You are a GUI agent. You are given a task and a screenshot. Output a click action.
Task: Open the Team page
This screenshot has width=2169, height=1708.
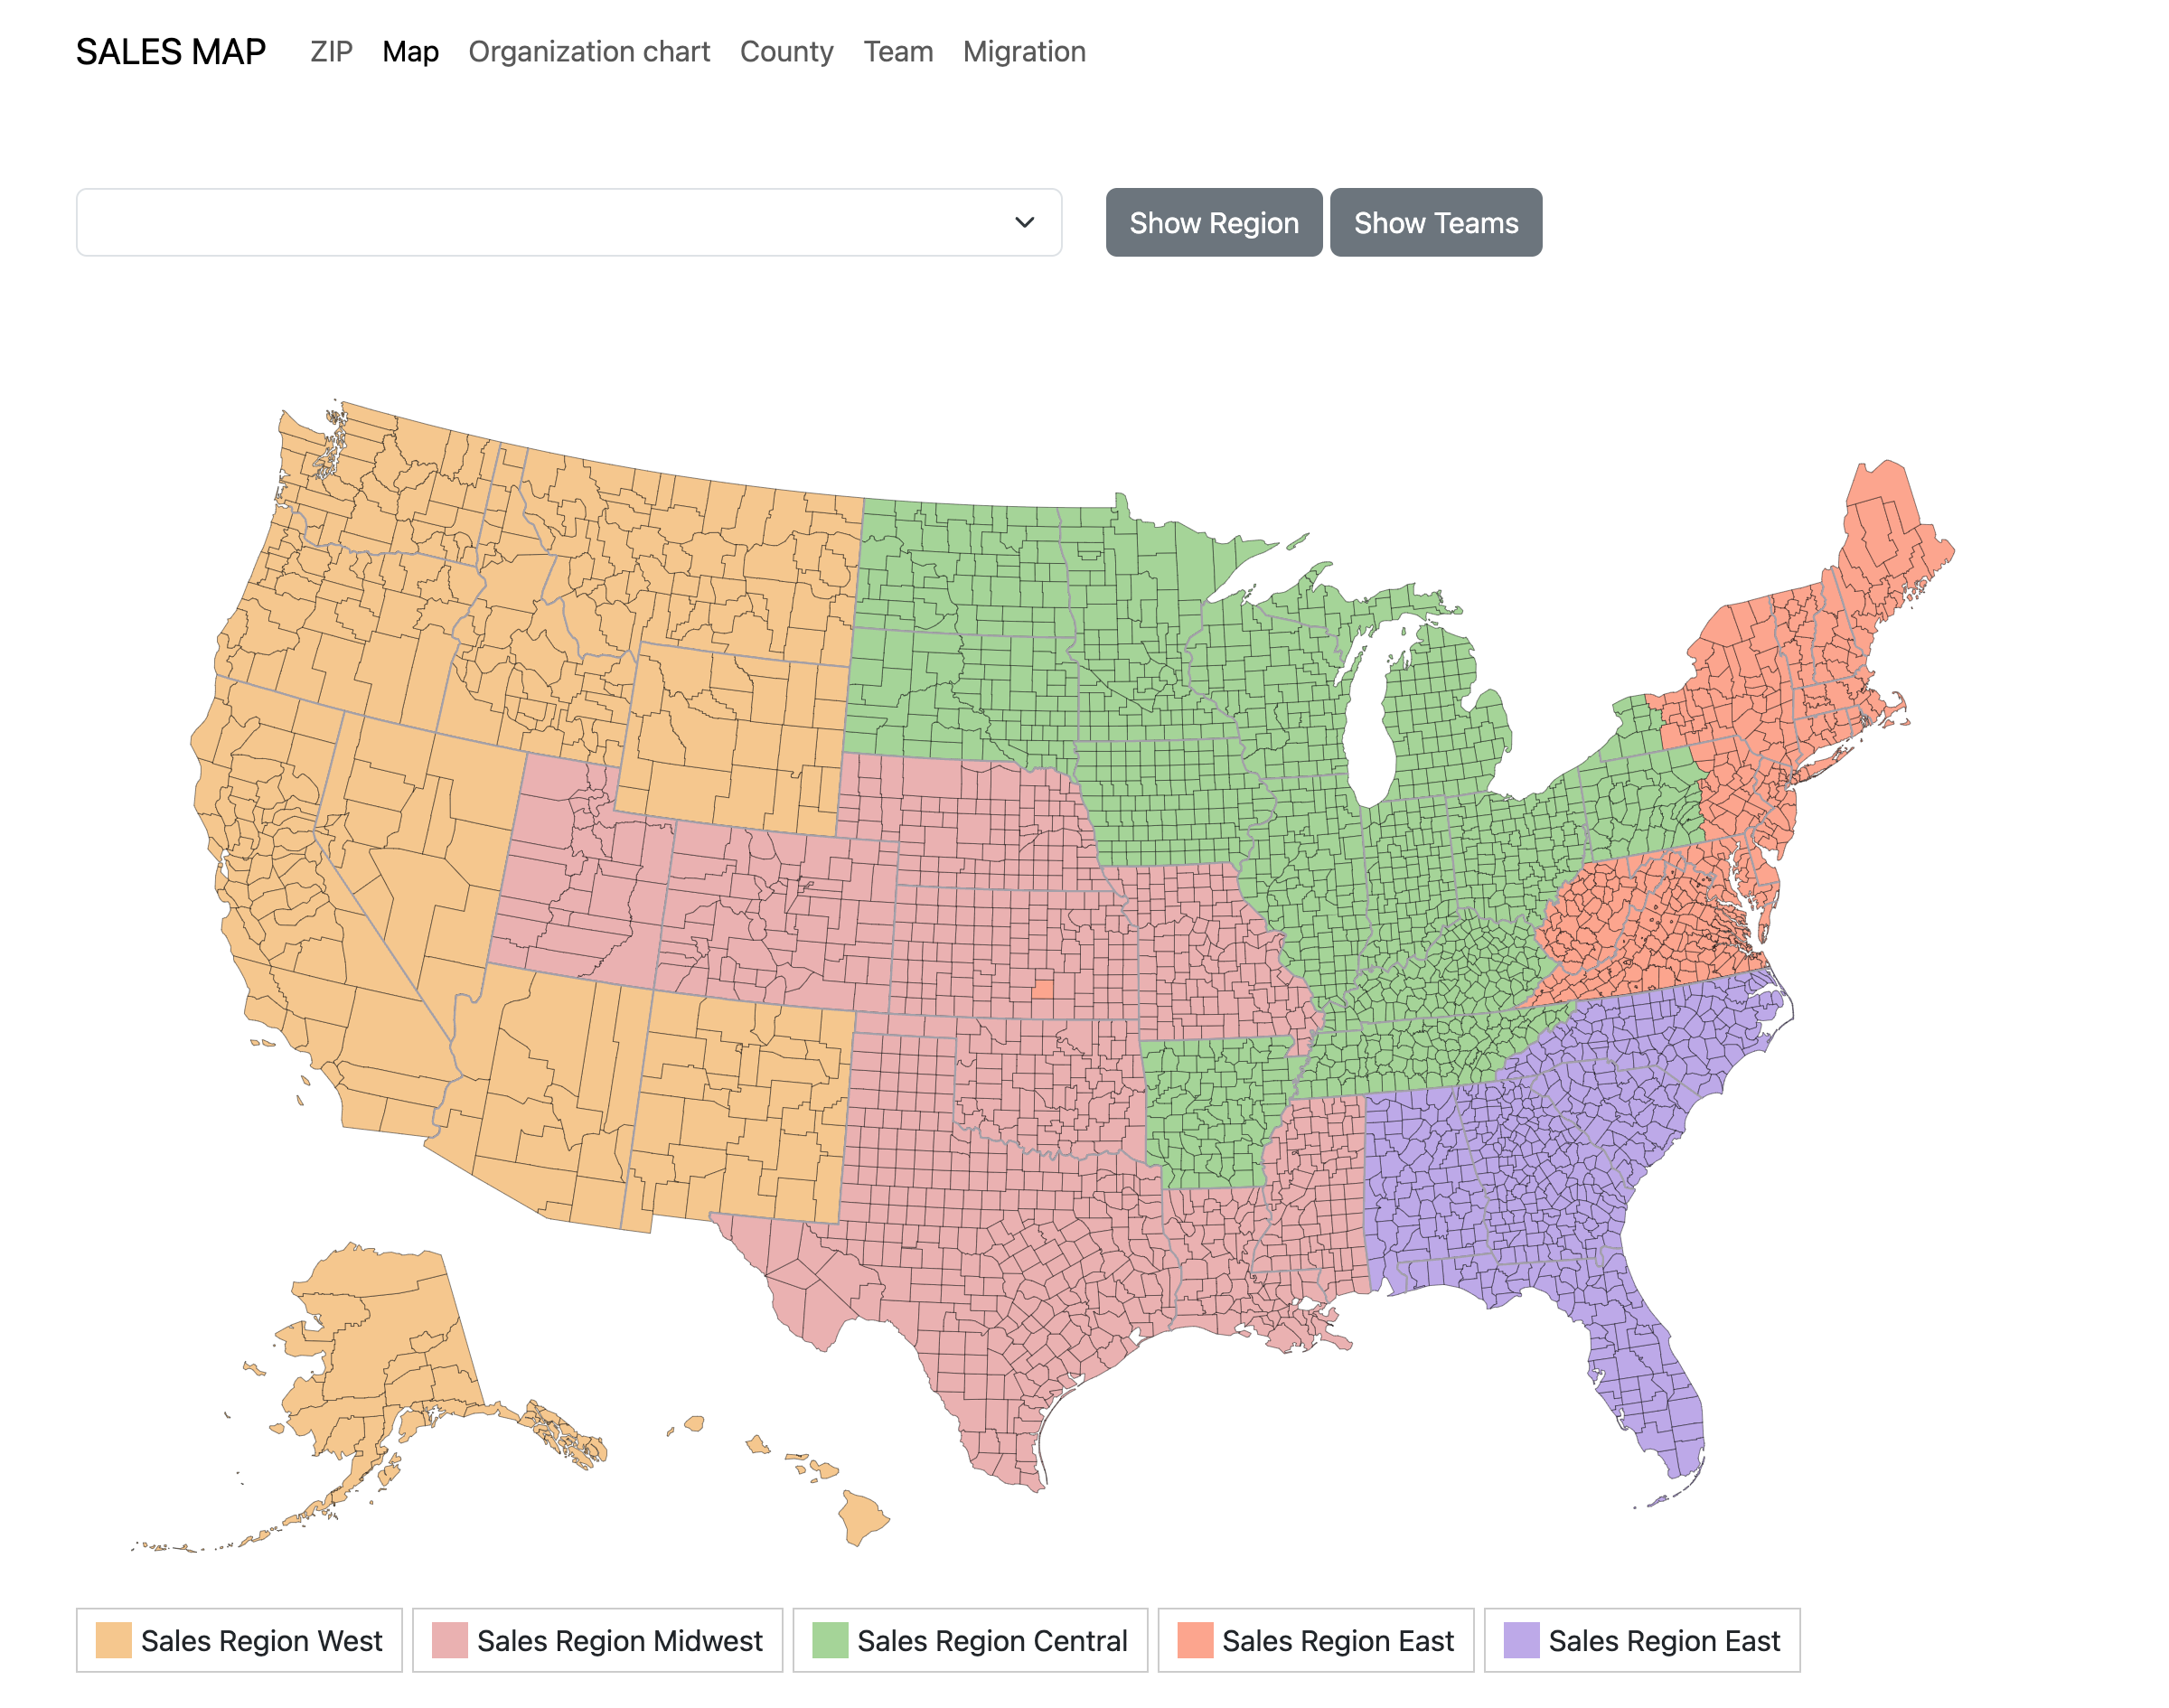tap(897, 51)
